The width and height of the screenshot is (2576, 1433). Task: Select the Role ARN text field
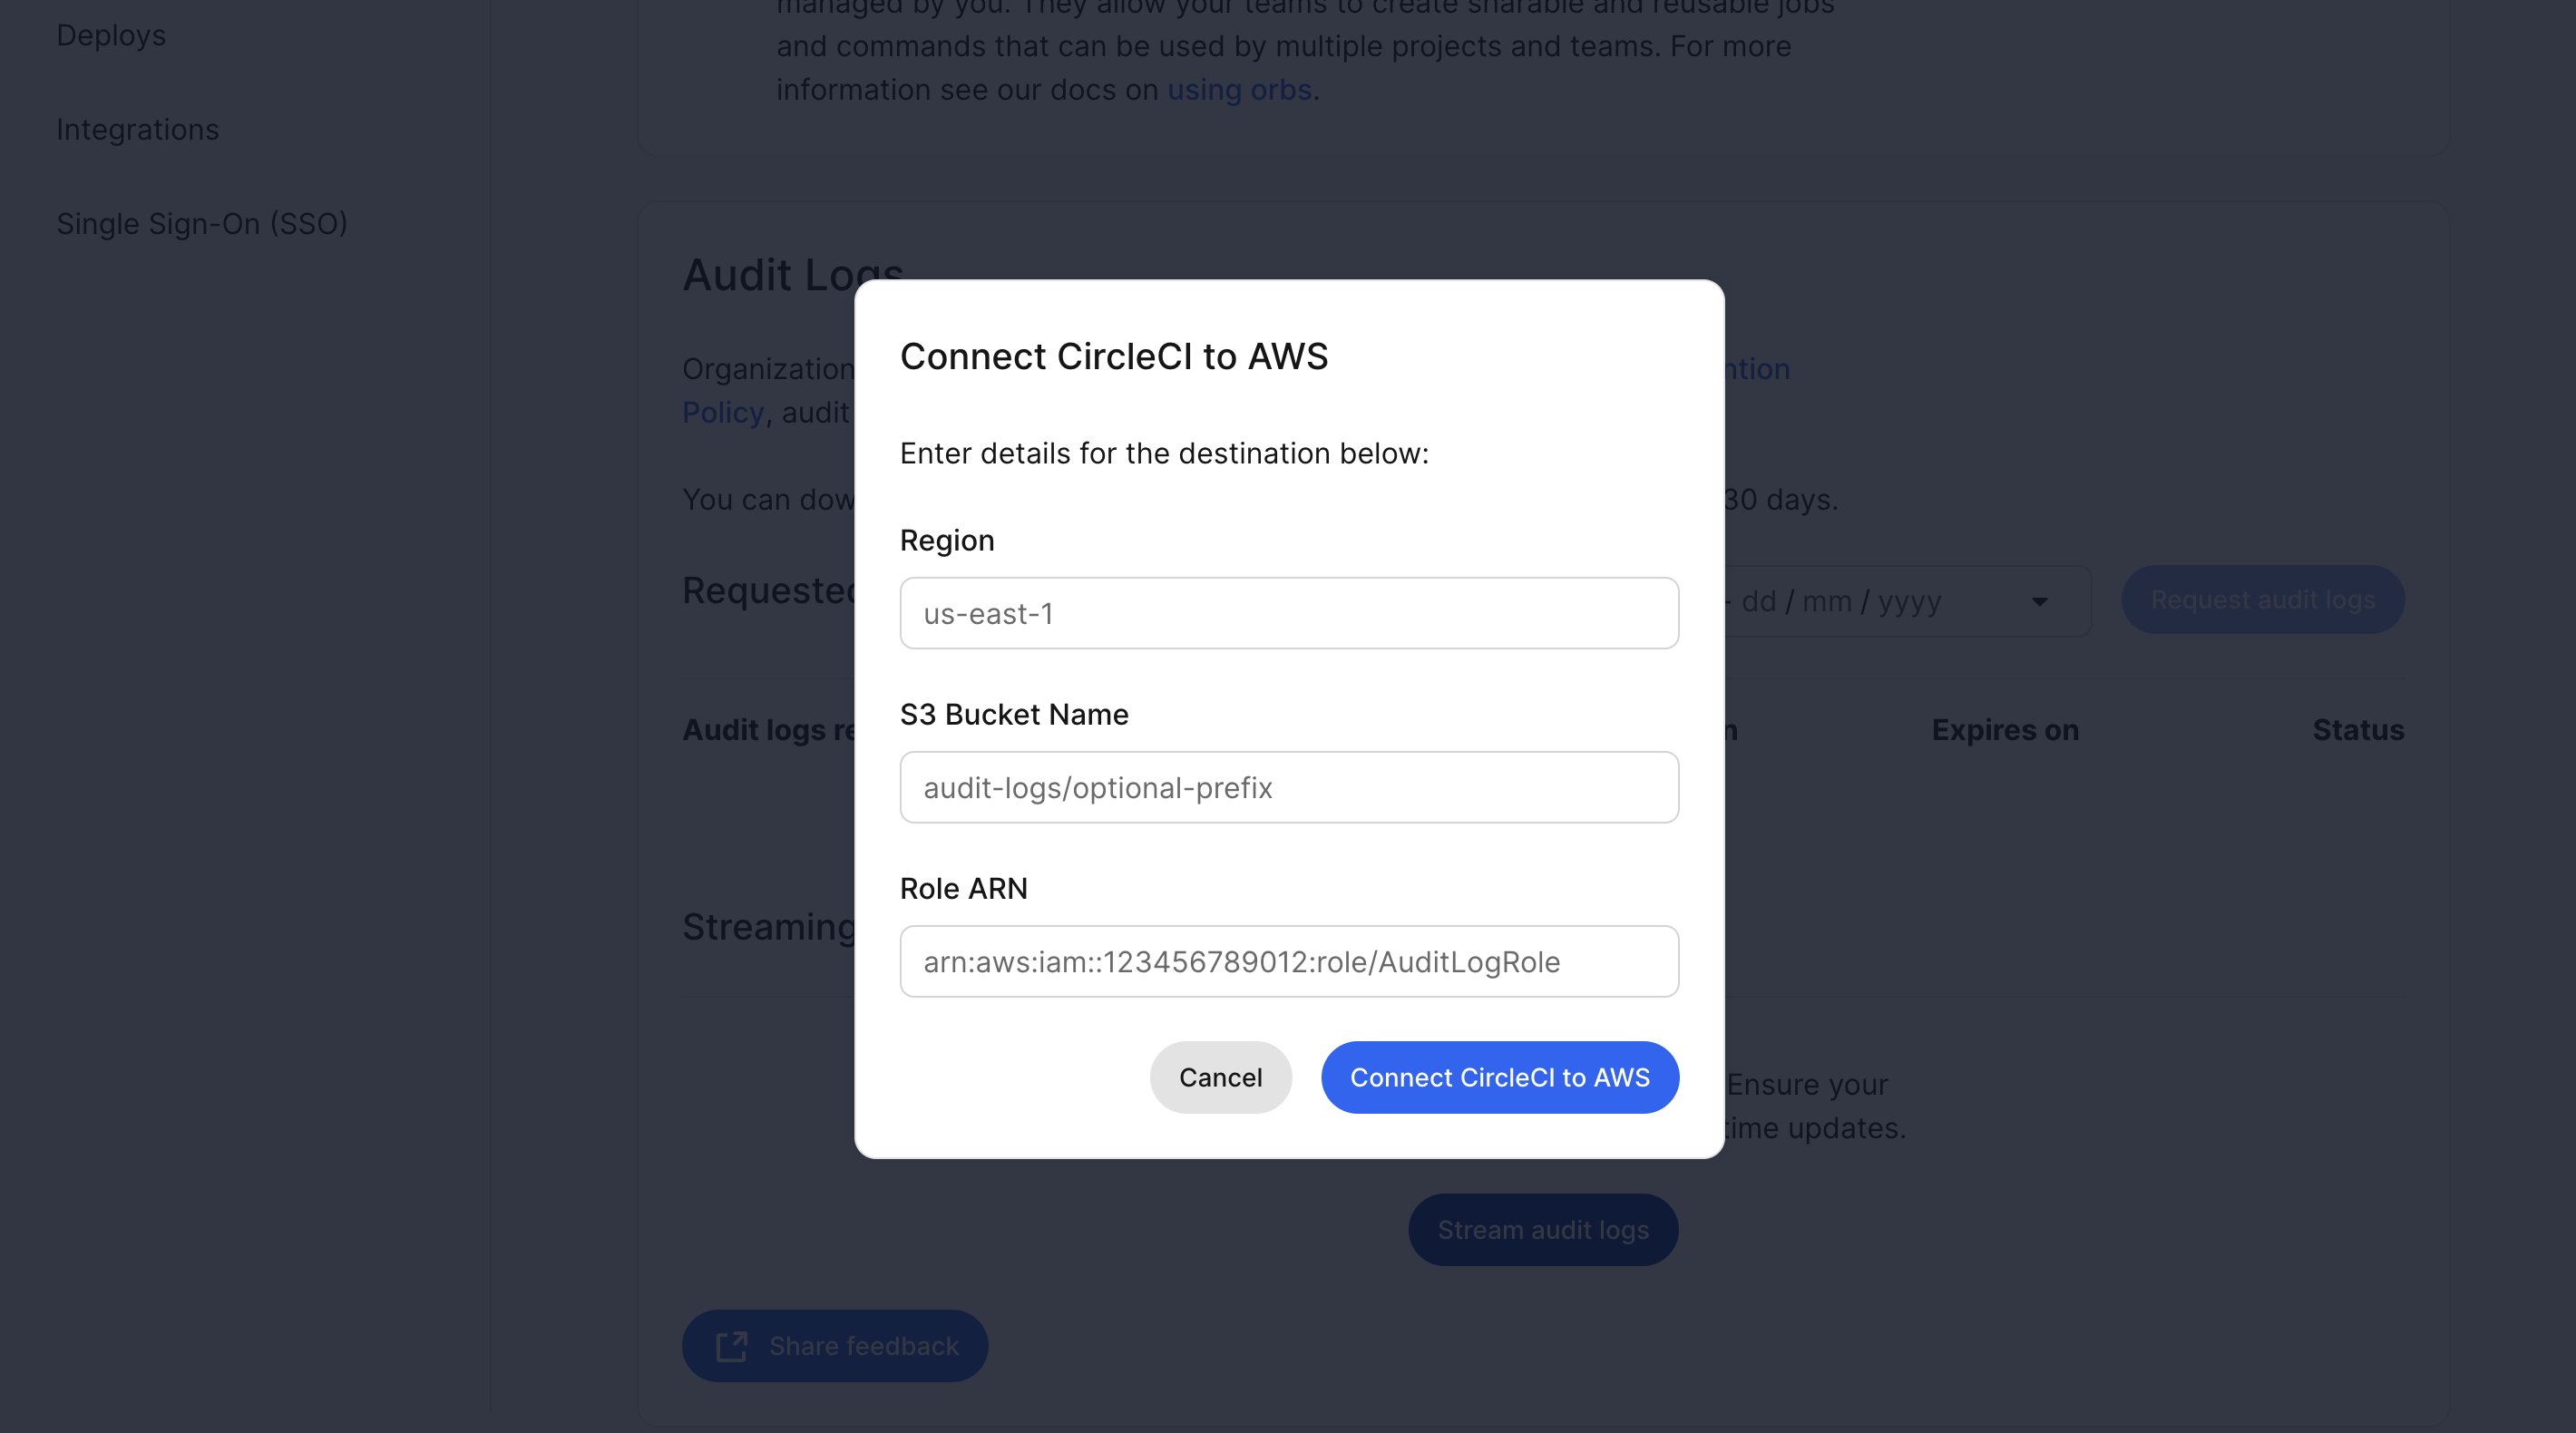[1288, 961]
